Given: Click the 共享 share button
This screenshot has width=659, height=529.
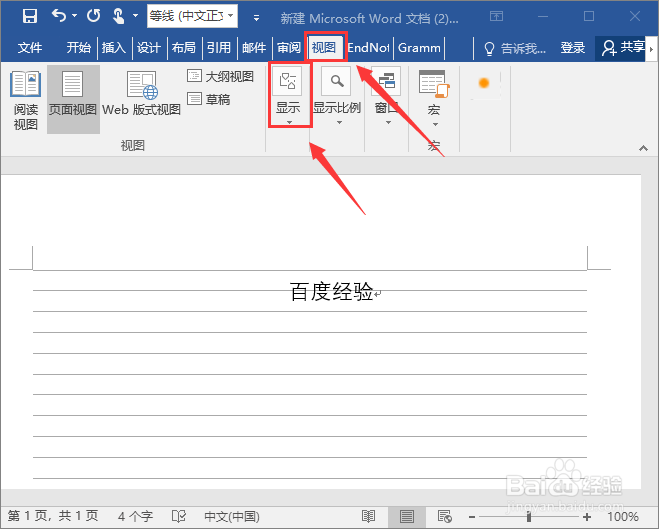Looking at the screenshot, I should (x=622, y=47).
